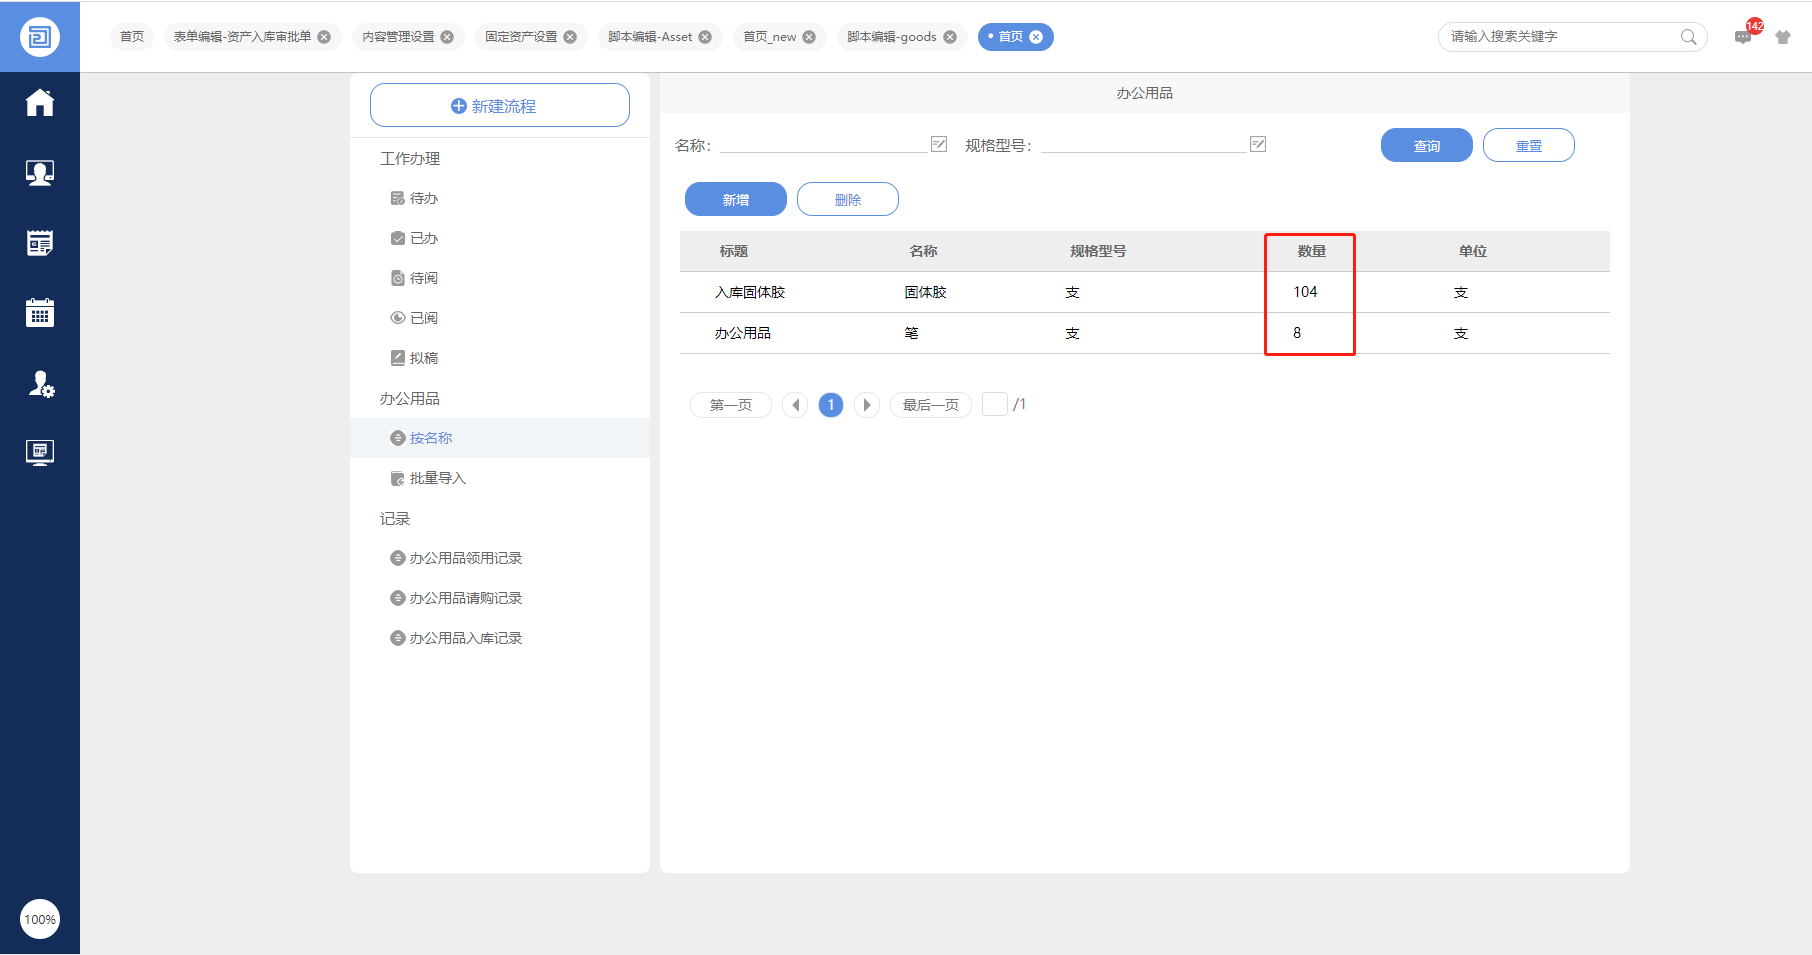Open notification messages with 142 badge
1812x955 pixels.
[1743, 37]
